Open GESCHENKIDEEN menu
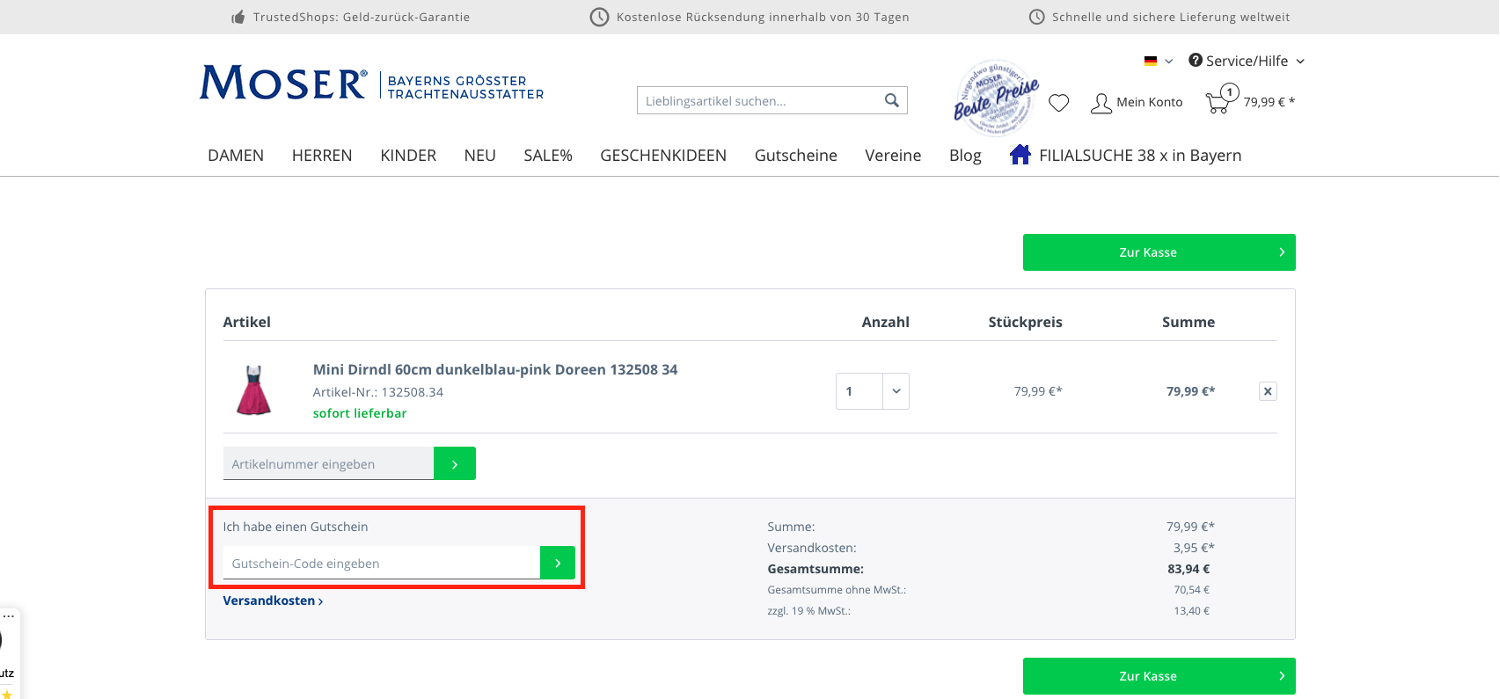The width and height of the screenshot is (1500, 699). click(663, 155)
